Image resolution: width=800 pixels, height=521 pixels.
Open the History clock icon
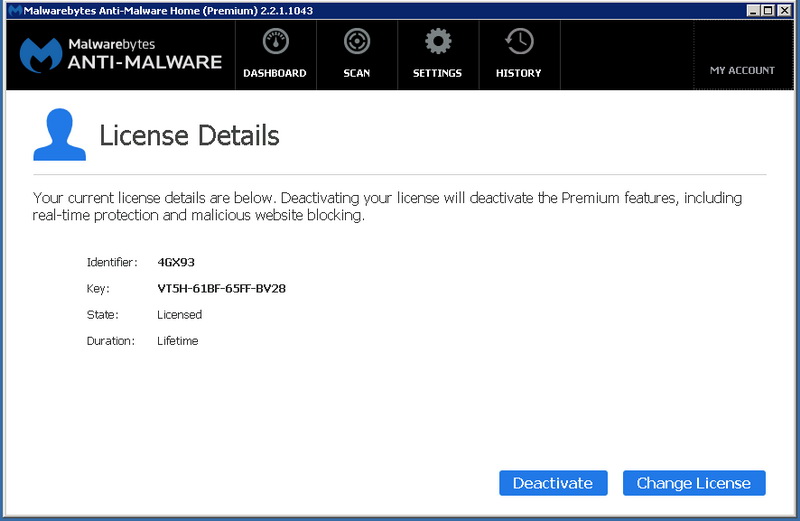pyautogui.click(x=519, y=41)
